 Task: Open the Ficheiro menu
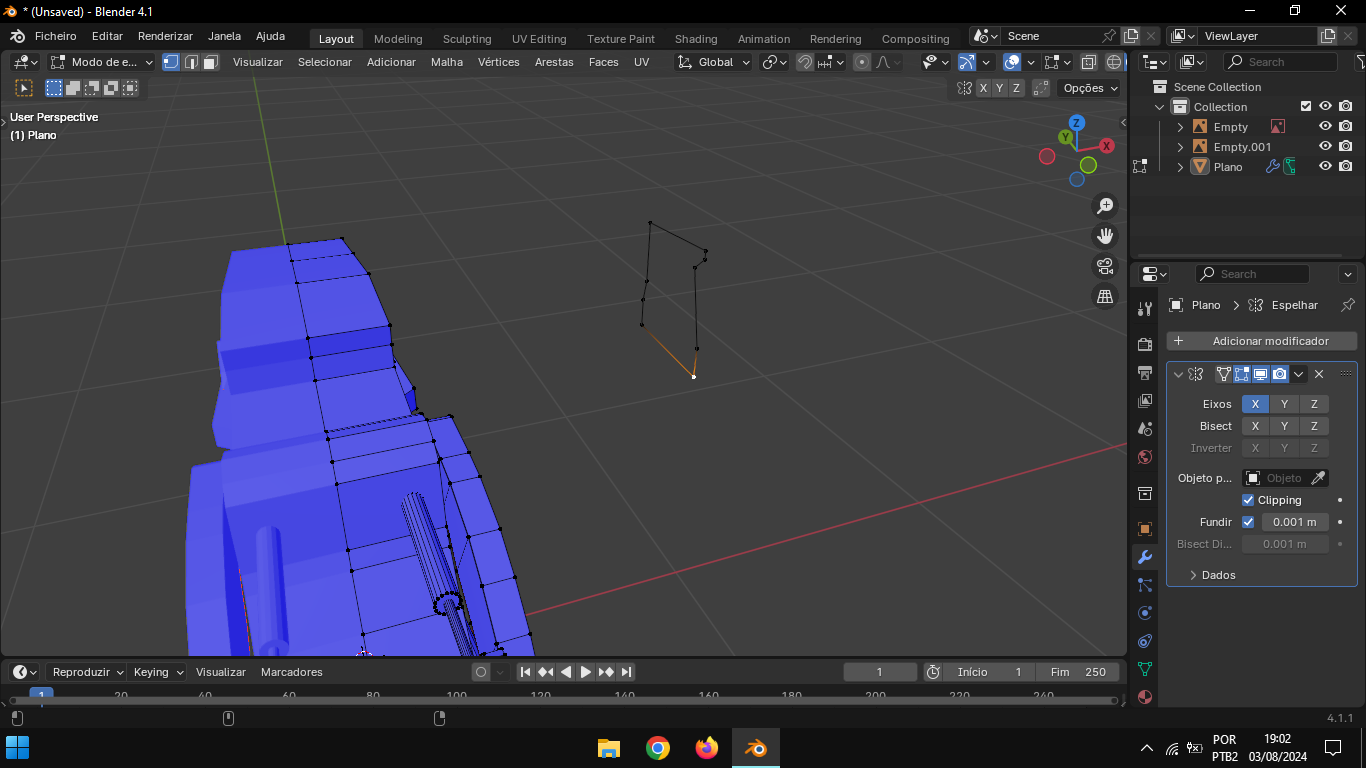55,36
